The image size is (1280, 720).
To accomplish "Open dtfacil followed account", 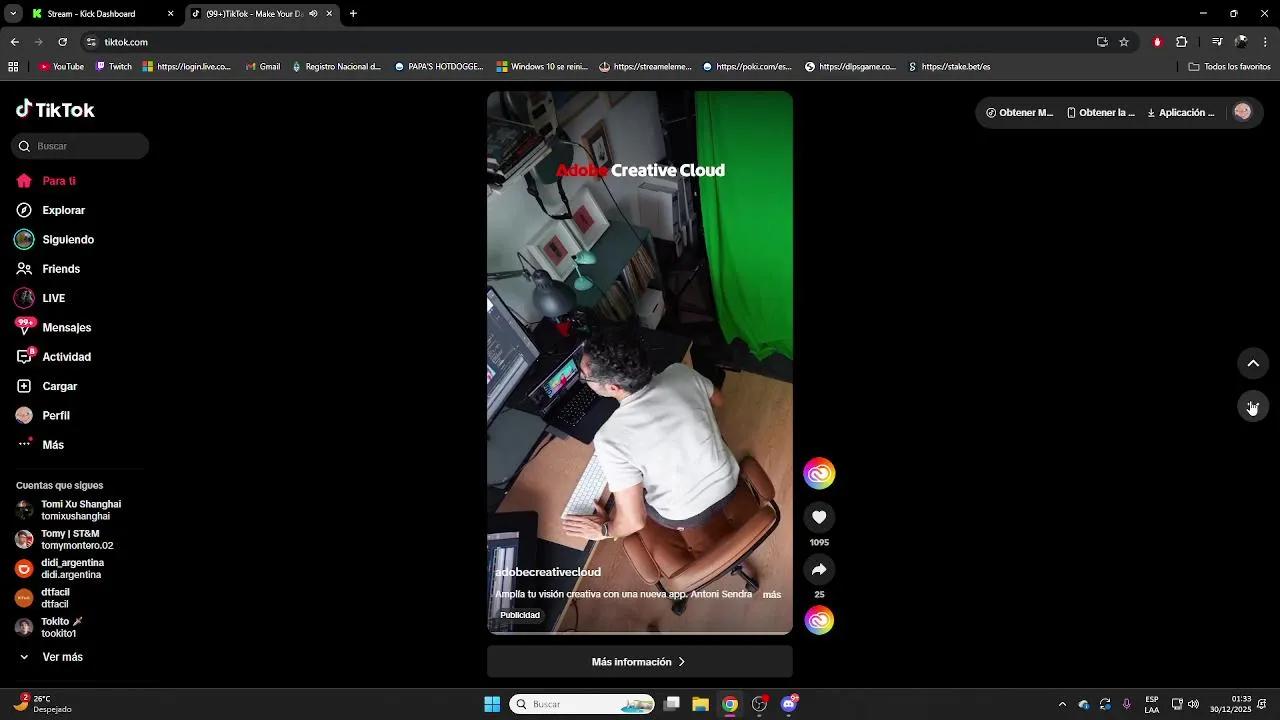I will [42, 598].
